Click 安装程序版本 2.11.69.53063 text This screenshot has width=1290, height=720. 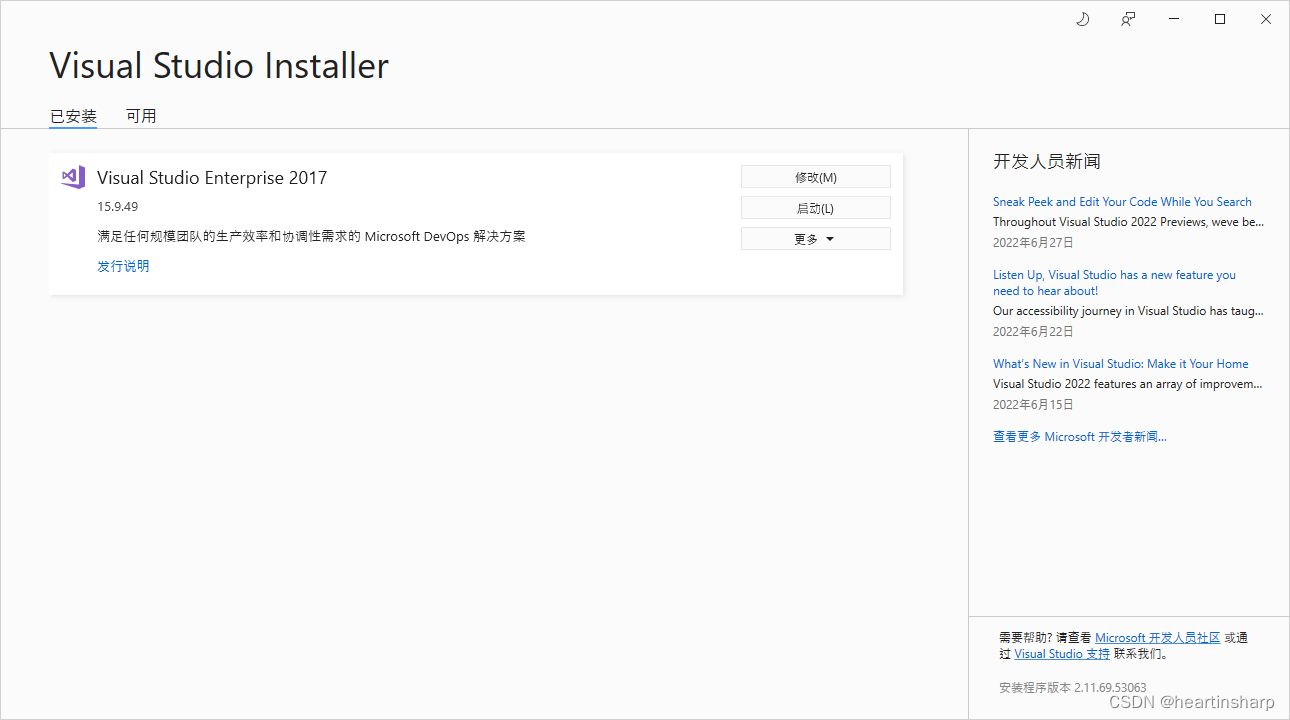1072,688
